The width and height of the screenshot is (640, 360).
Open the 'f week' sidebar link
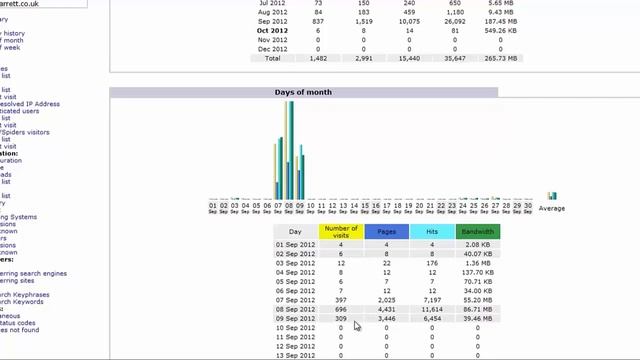pos(10,47)
